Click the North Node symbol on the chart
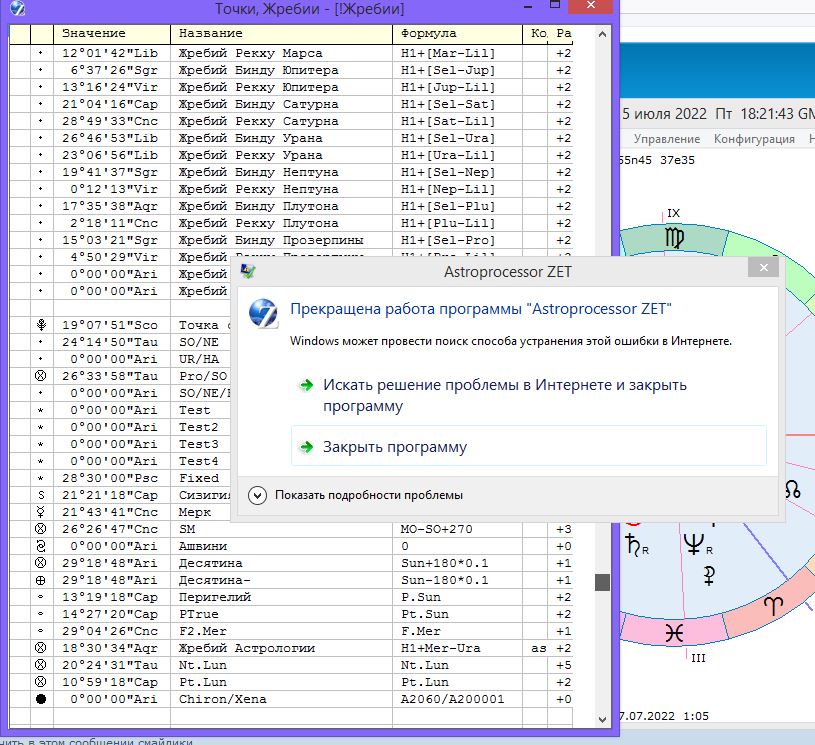The height and width of the screenshot is (745, 815). click(x=792, y=490)
